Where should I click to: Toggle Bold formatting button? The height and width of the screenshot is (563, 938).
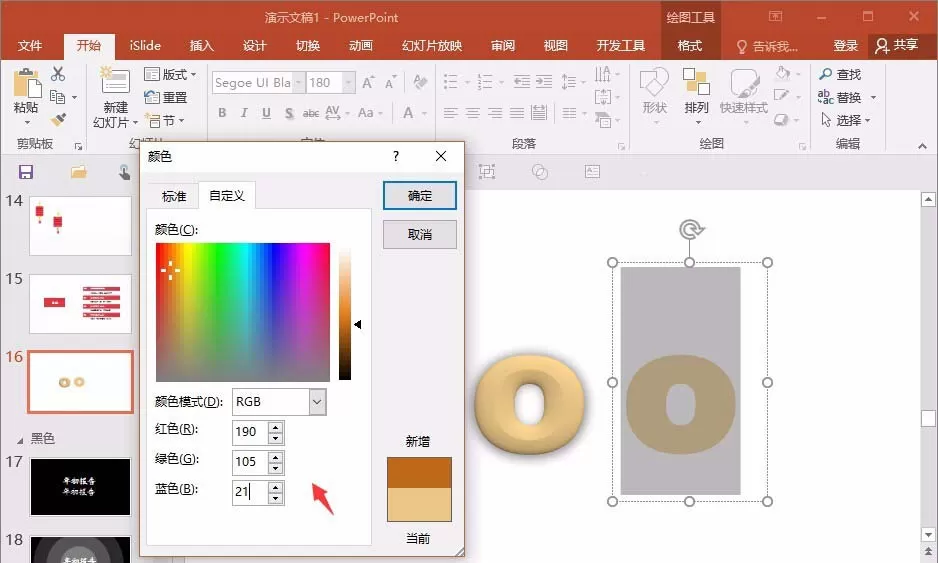pos(222,112)
